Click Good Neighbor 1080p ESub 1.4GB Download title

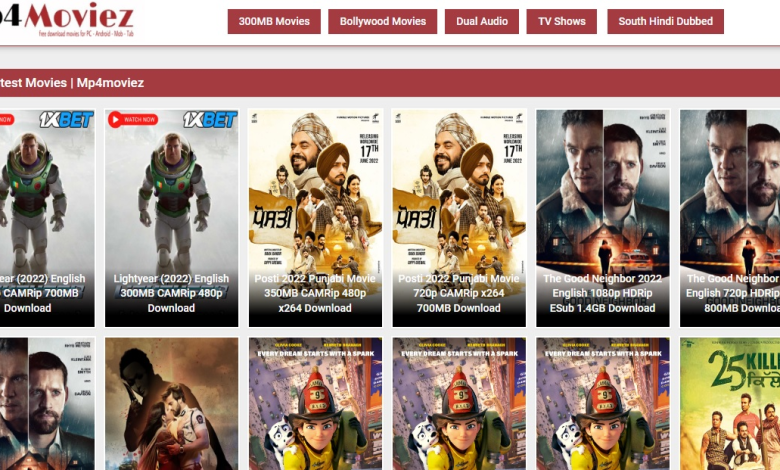click(x=602, y=293)
